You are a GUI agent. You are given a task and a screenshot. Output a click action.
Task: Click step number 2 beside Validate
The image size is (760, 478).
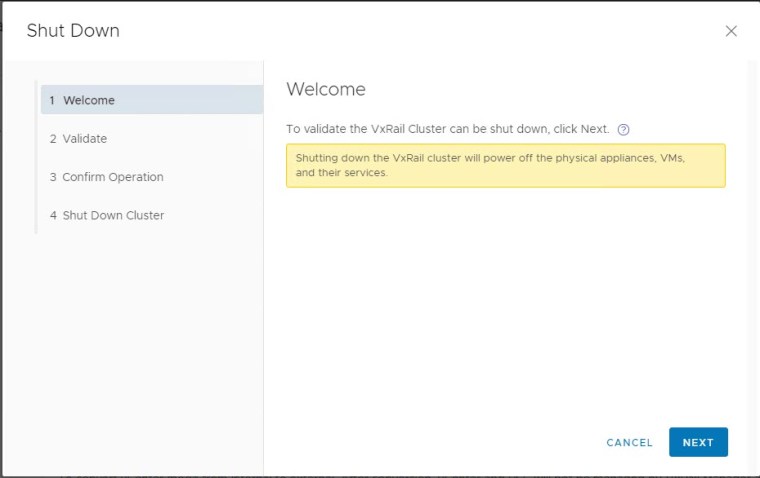[x=53, y=139]
